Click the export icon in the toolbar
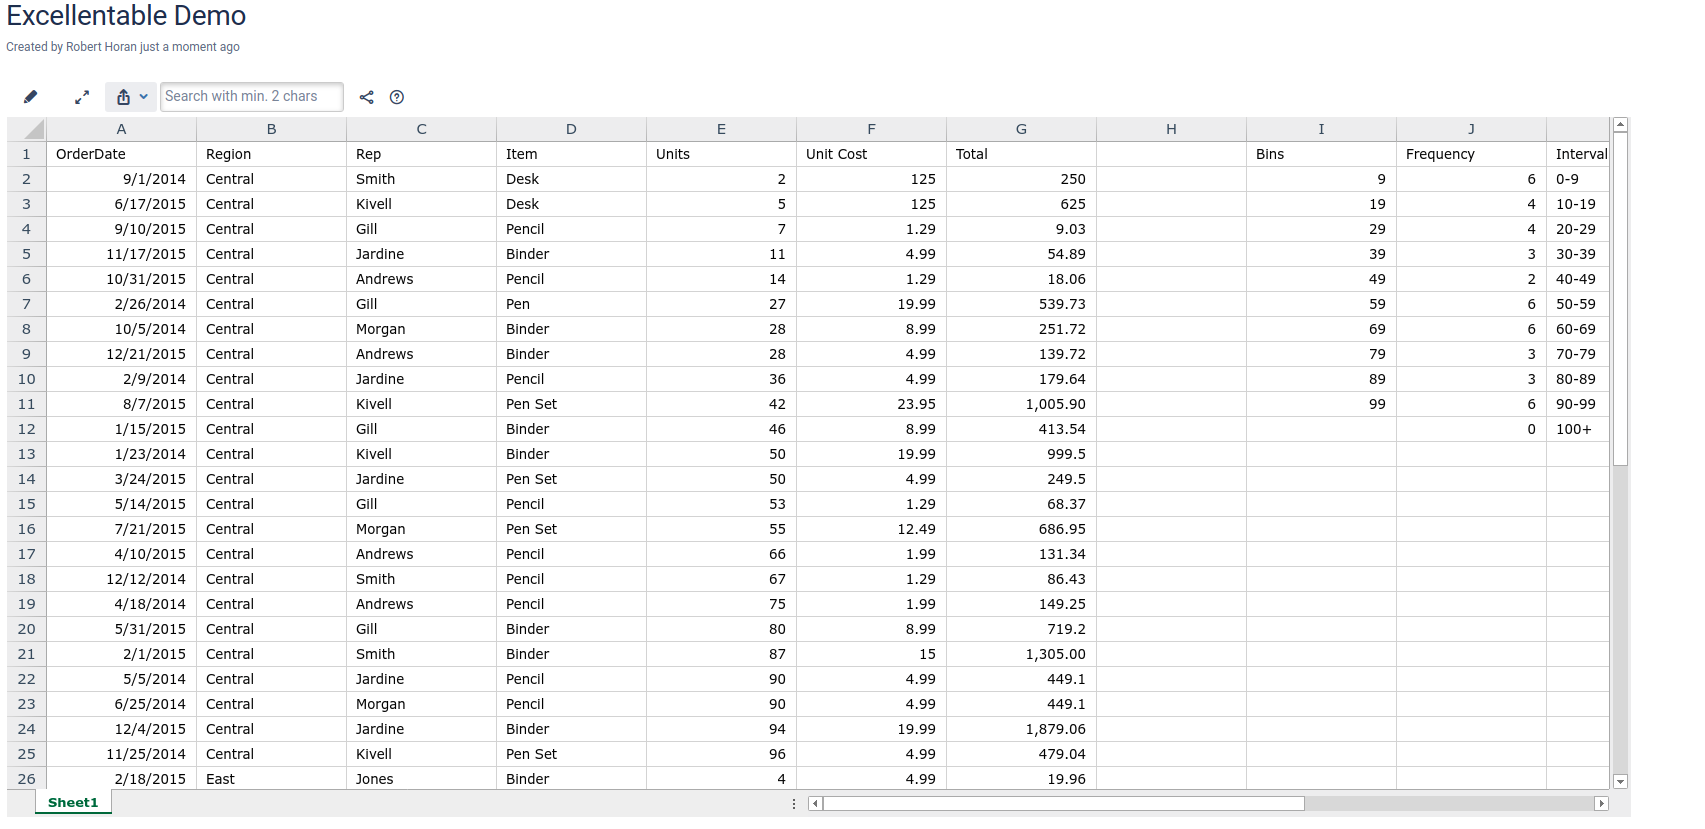The height and width of the screenshot is (829, 1705). pyautogui.click(x=123, y=97)
